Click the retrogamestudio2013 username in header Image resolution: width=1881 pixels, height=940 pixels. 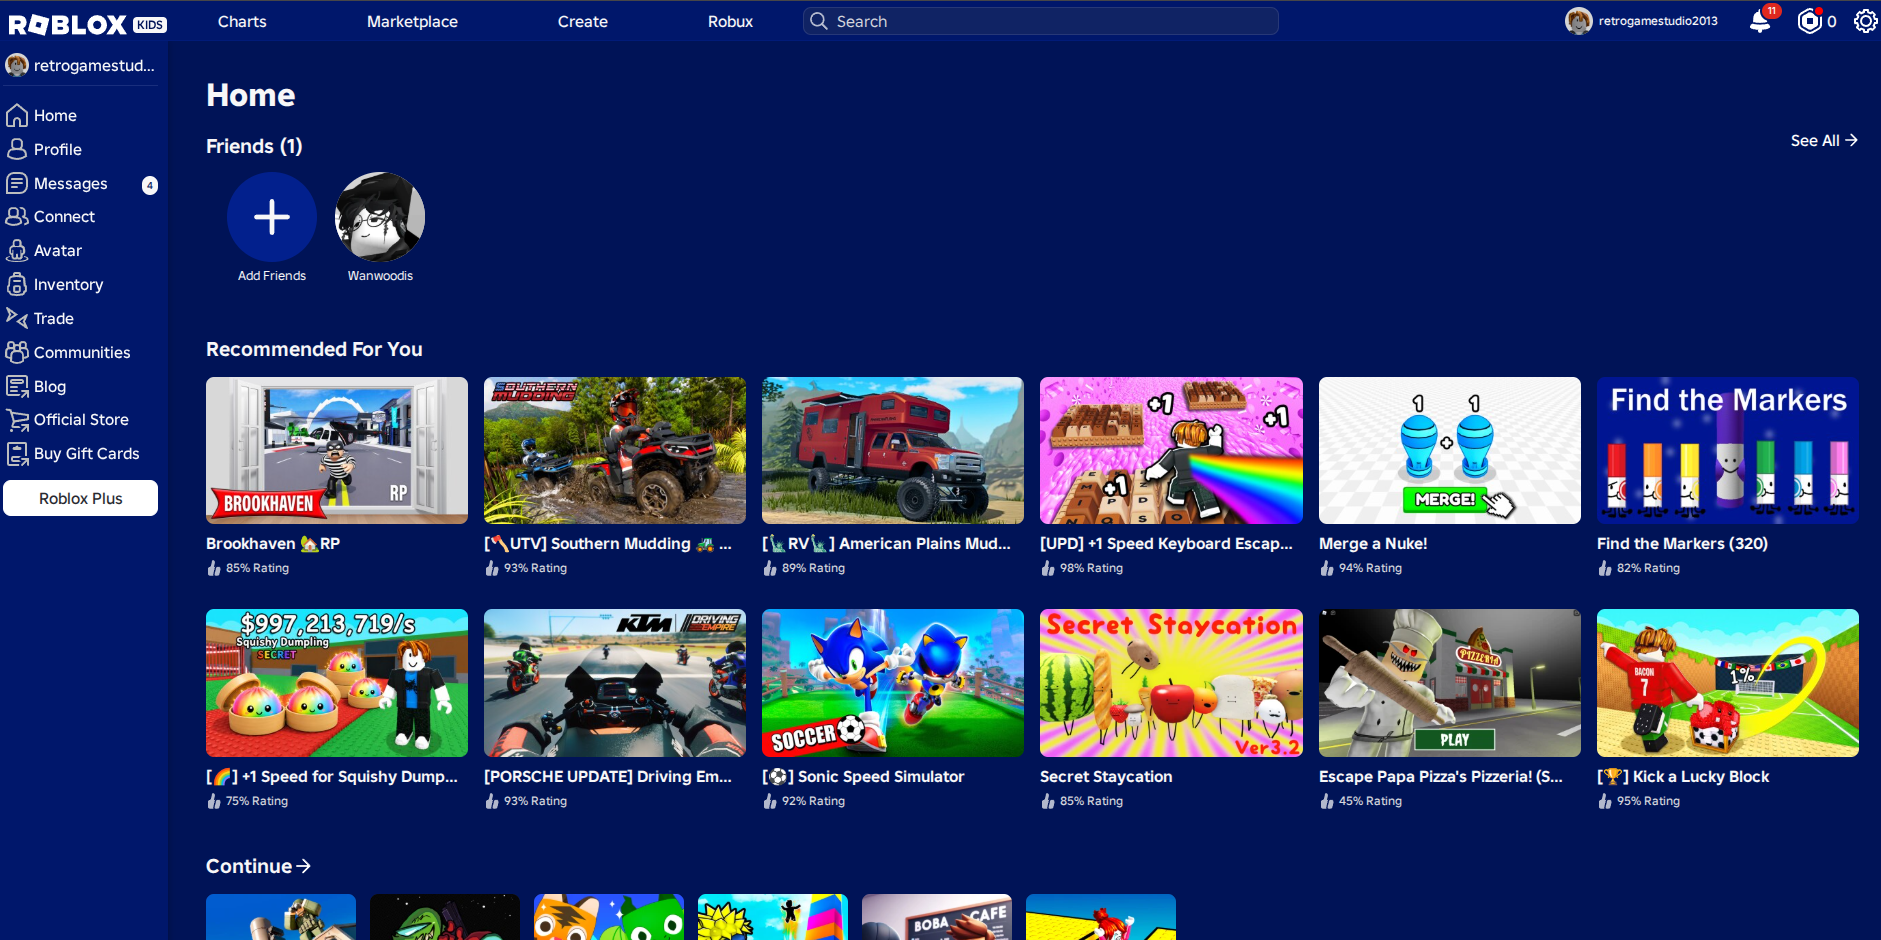click(1658, 21)
